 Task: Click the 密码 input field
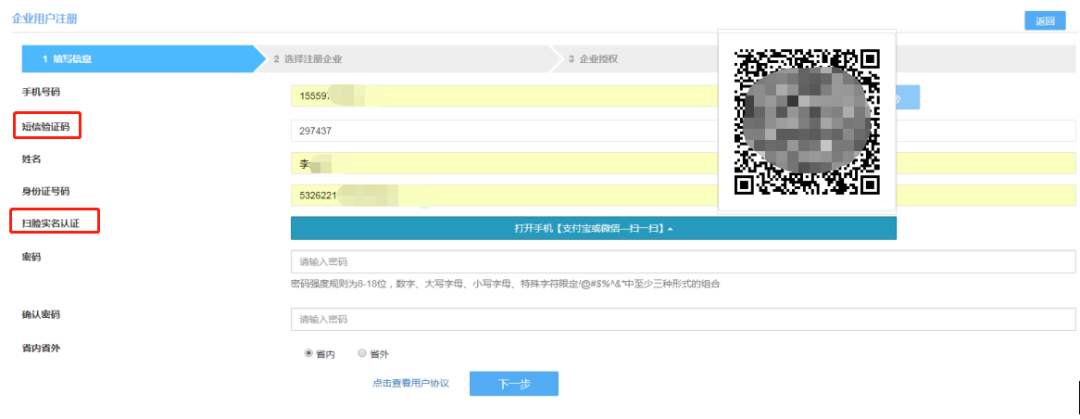683,262
